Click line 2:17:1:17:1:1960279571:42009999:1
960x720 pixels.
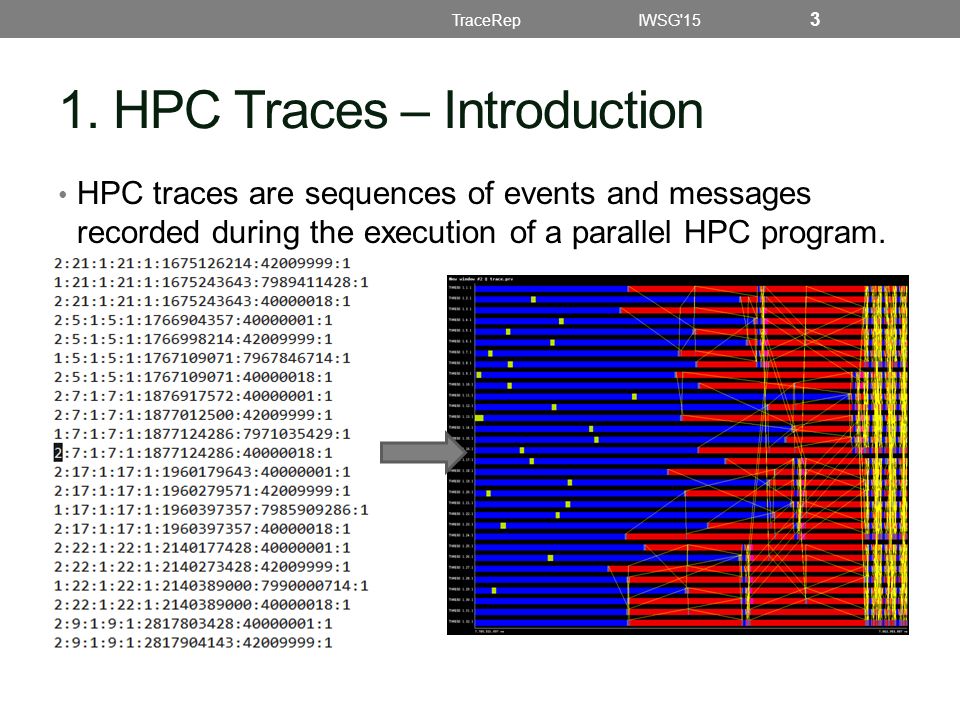[202, 491]
